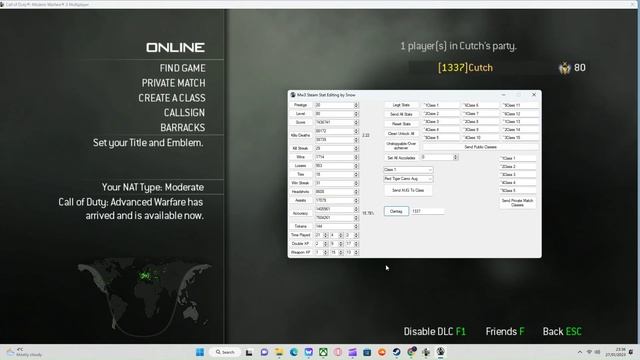Launch Microsoft Edge from the taskbar
This screenshot has height=360, width=640.
coord(293,352)
